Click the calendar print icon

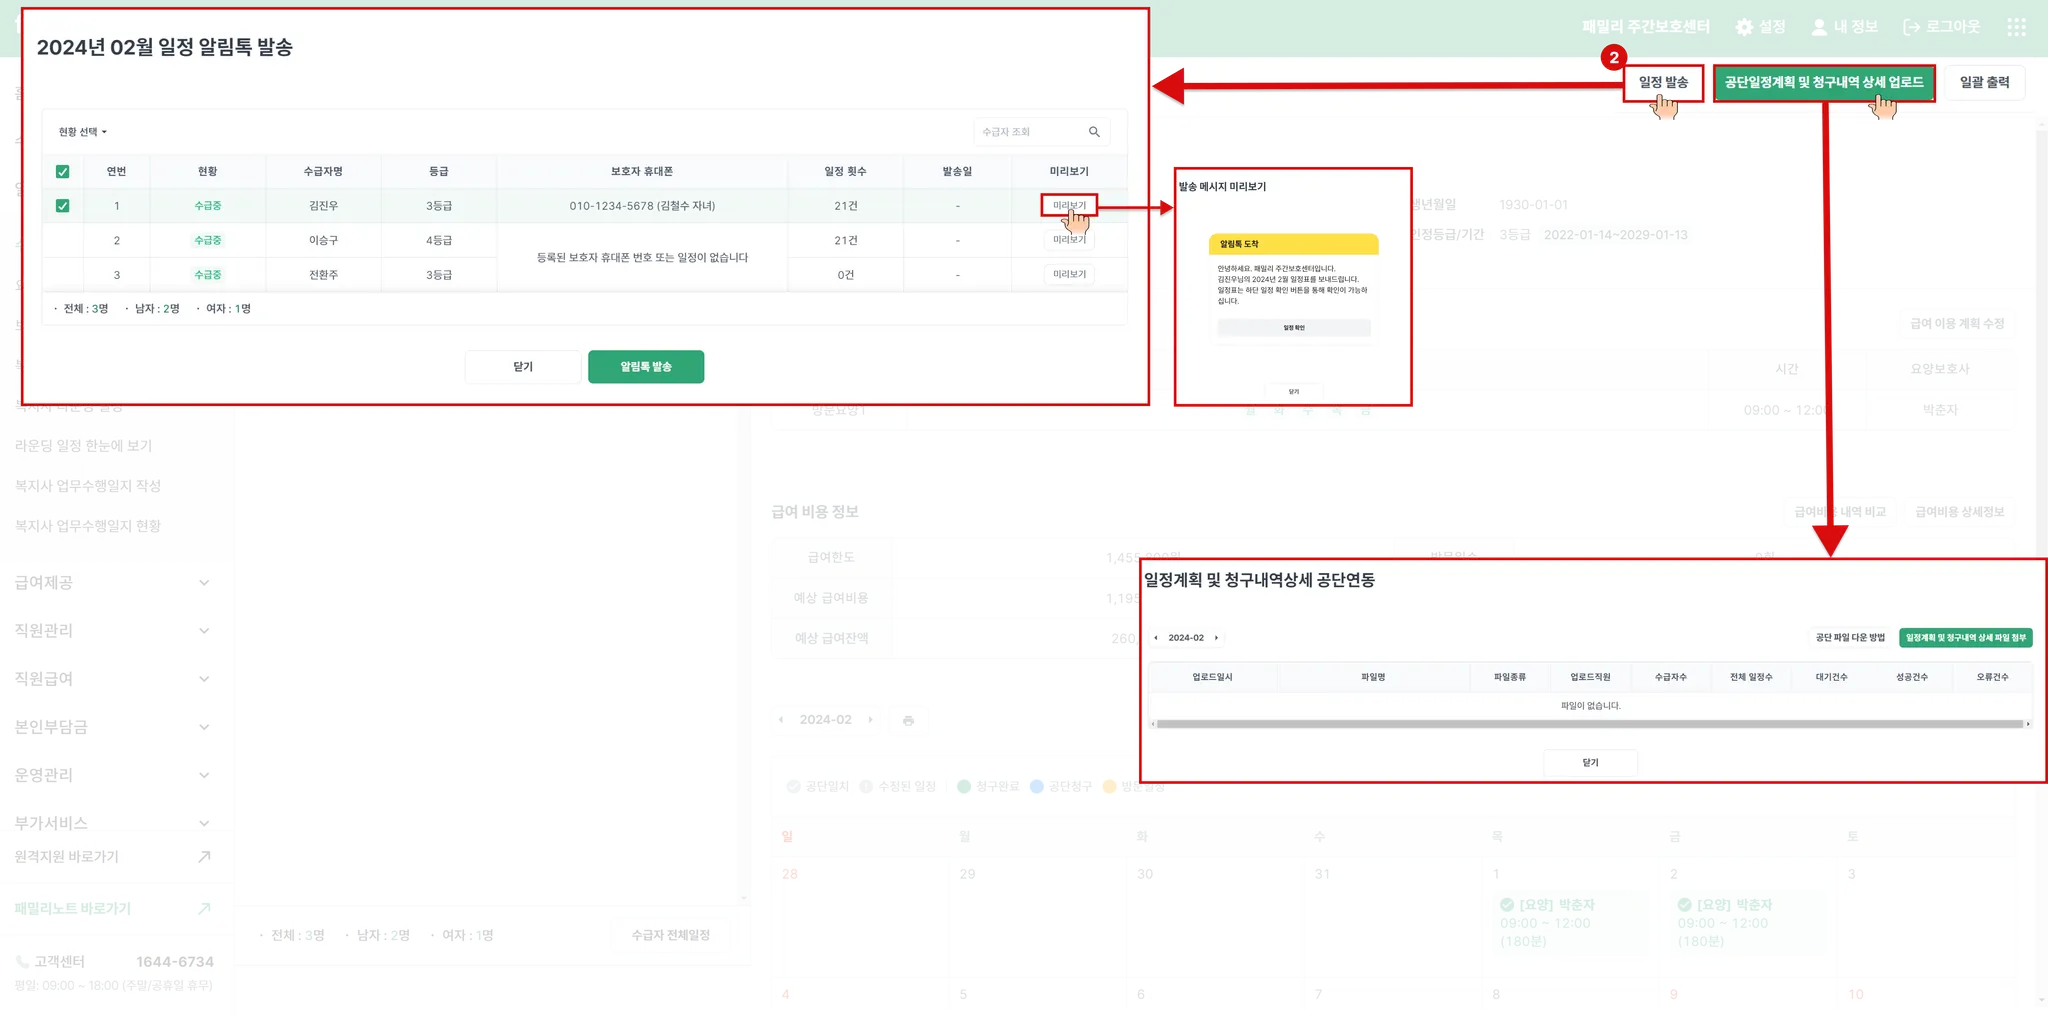(908, 720)
